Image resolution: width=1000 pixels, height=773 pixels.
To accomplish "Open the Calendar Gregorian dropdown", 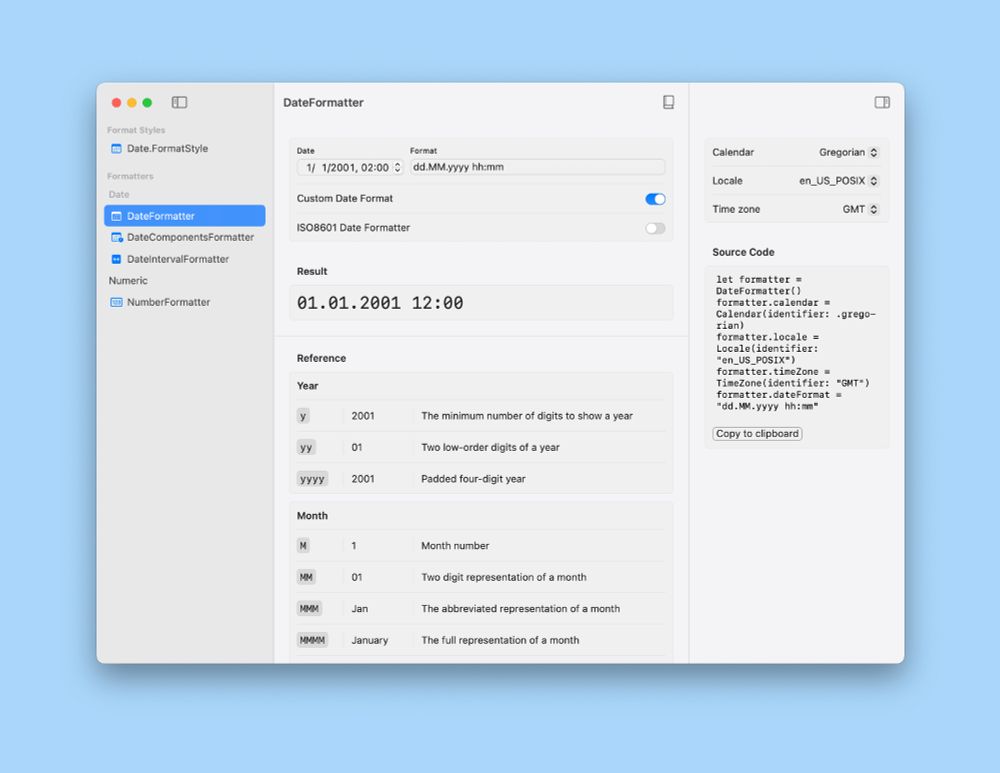I will tap(848, 152).
